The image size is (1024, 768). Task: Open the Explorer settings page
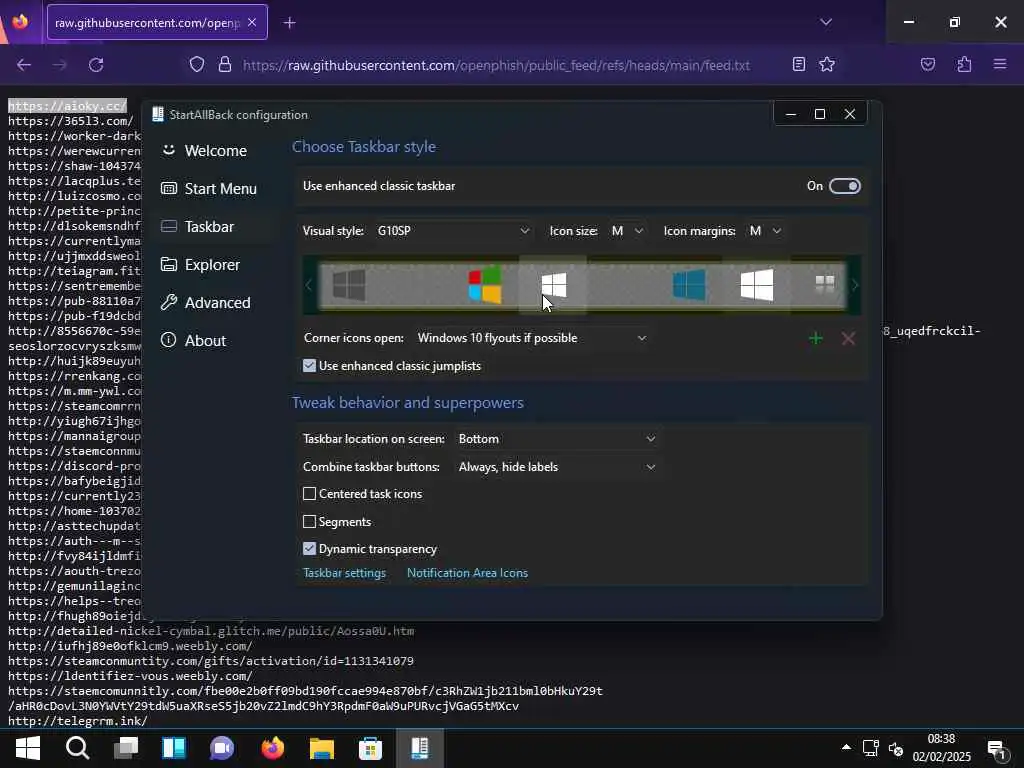point(200,264)
